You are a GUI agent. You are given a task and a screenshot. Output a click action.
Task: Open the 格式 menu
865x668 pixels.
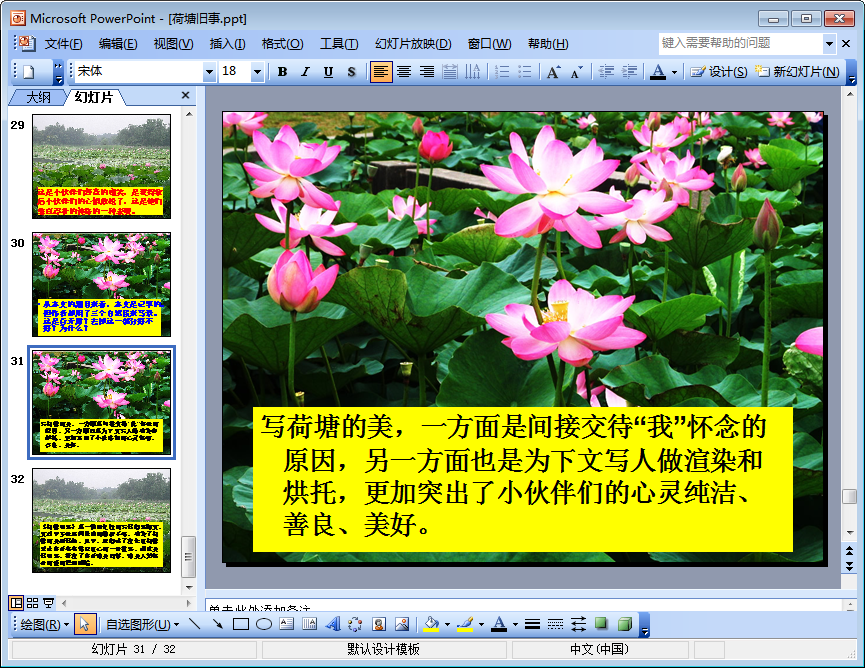(282, 44)
